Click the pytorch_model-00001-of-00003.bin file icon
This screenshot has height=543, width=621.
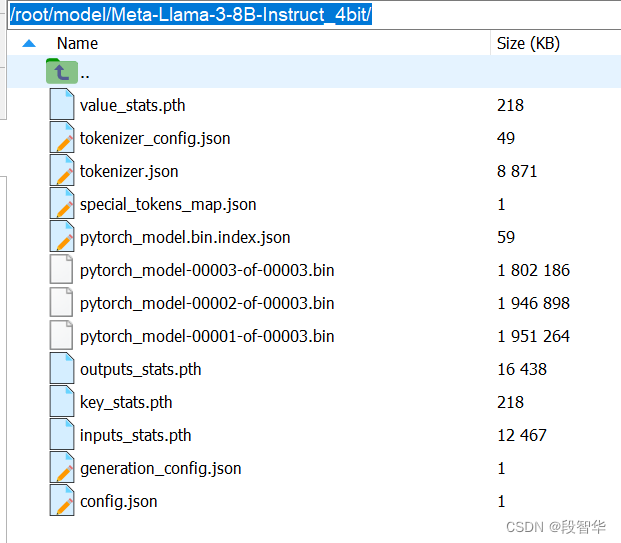pos(61,335)
